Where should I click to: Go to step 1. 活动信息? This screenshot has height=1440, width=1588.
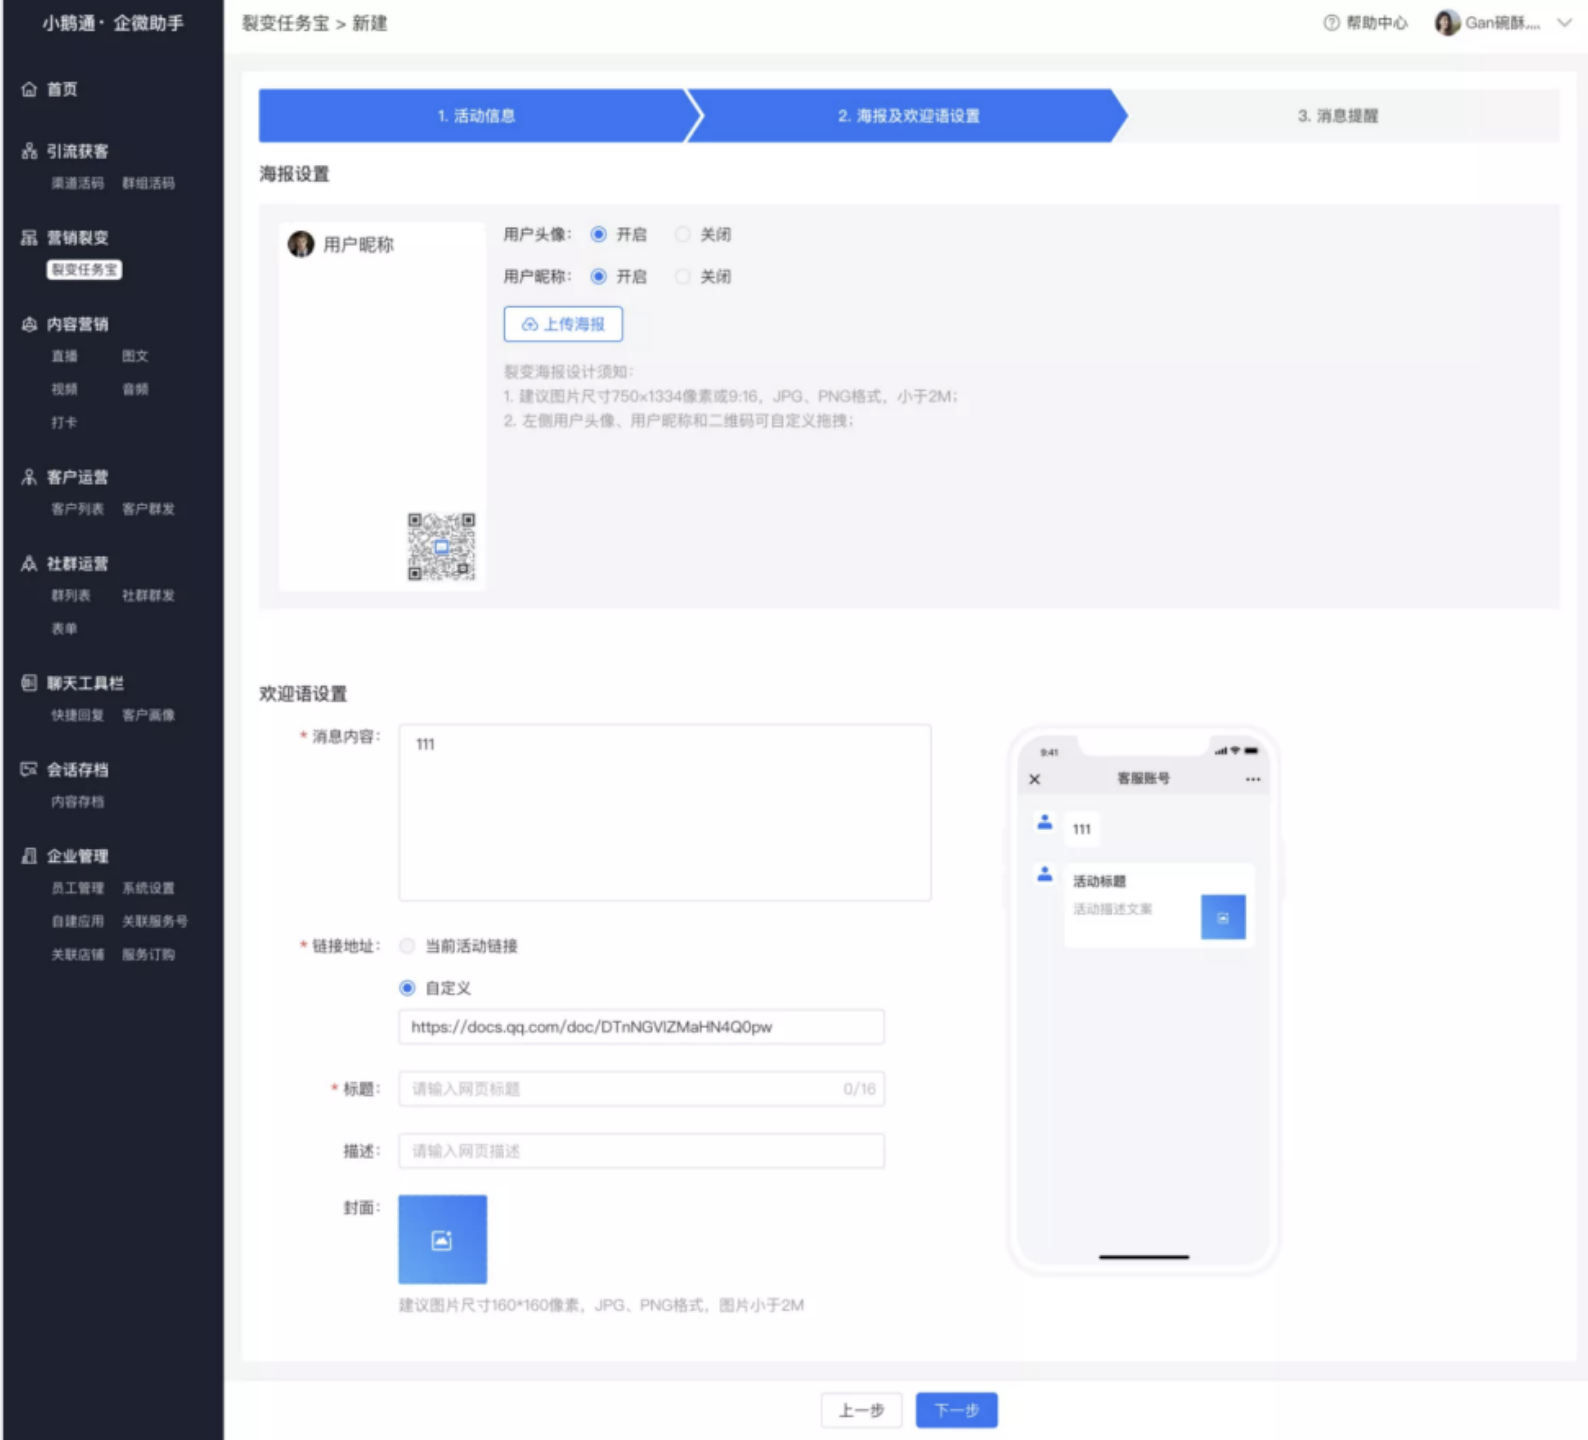tap(476, 116)
